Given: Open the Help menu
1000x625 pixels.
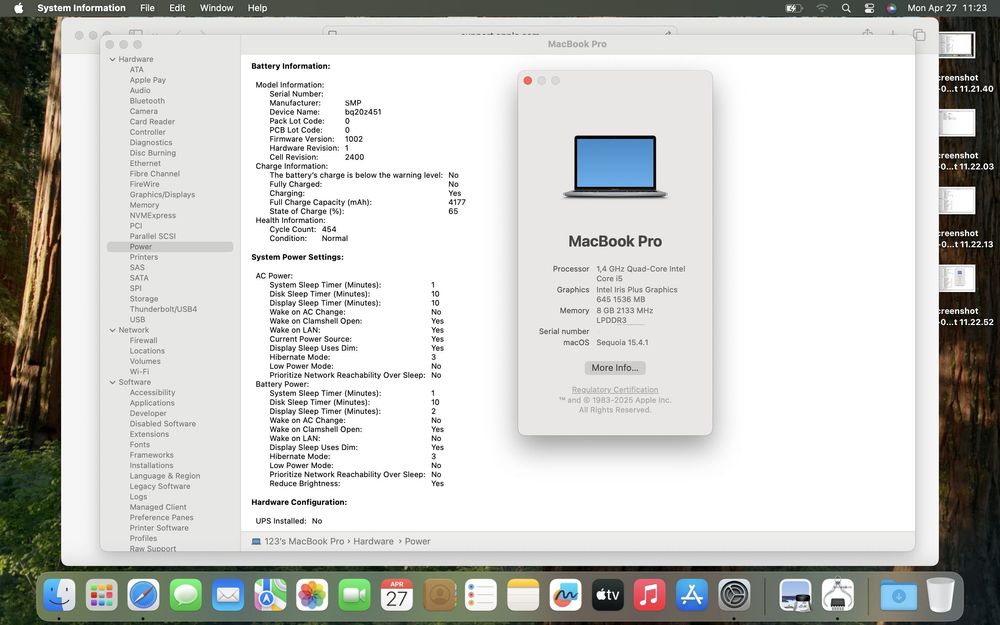Looking at the screenshot, I should (257, 8).
